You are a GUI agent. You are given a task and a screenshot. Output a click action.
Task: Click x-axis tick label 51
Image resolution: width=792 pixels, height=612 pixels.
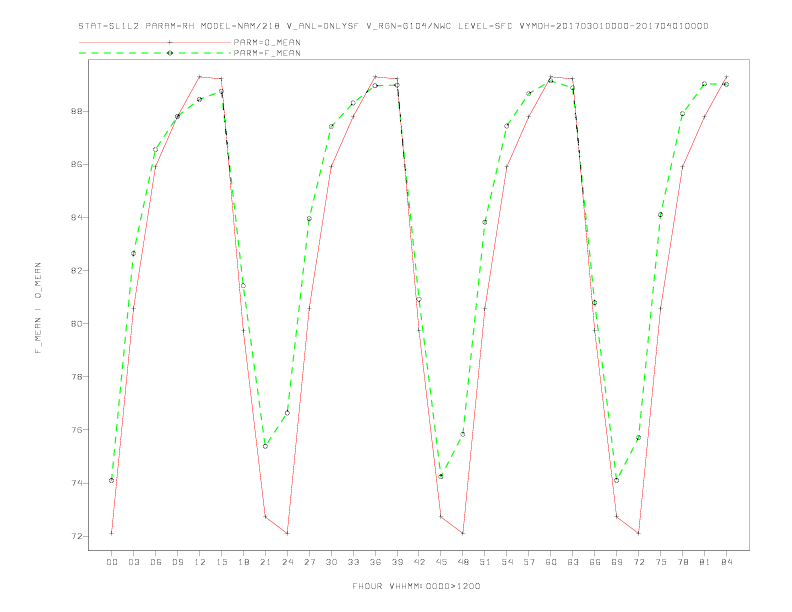pos(485,562)
